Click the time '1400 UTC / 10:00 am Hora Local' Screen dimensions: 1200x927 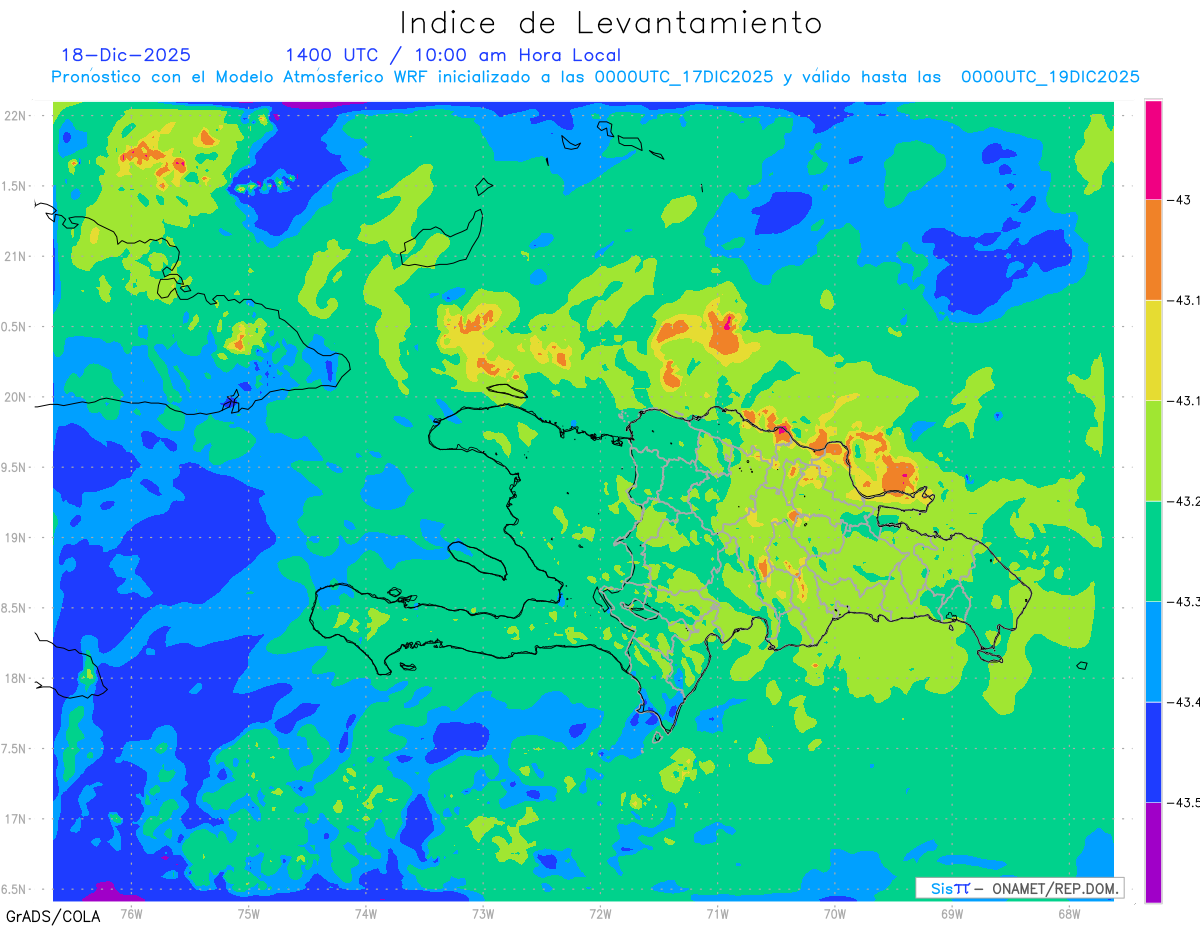coord(453,56)
